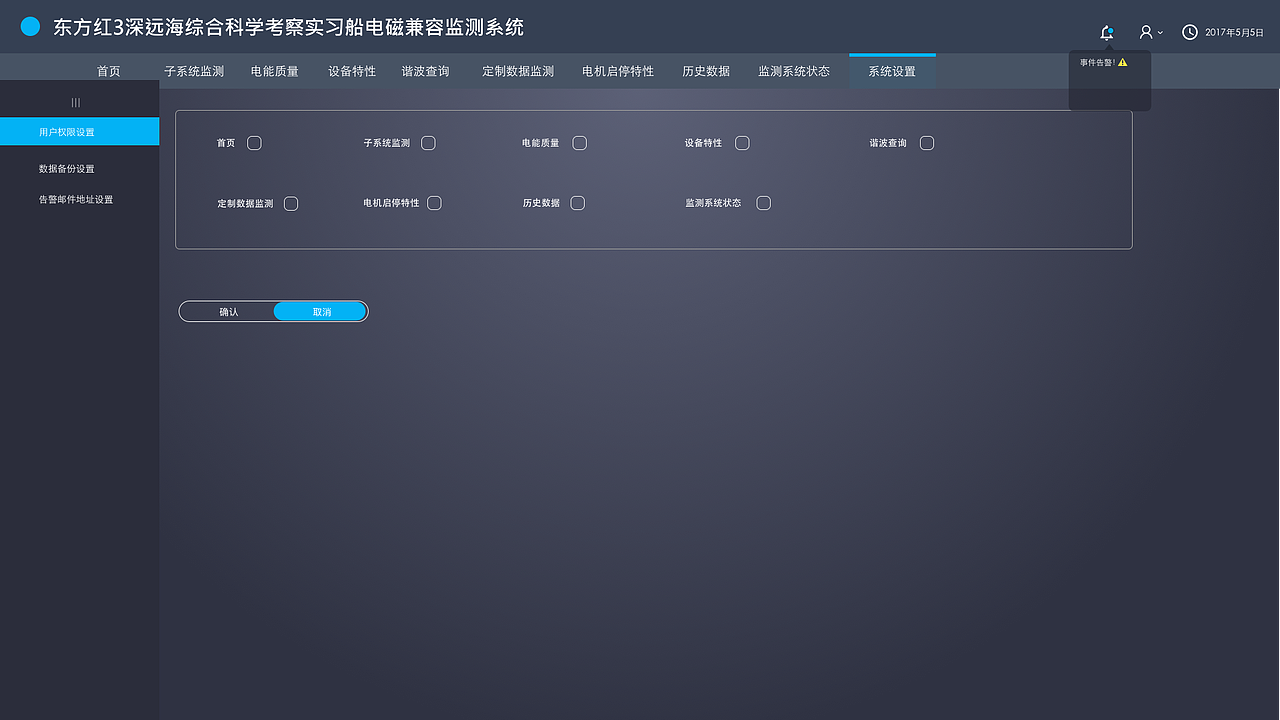Screen dimensions: 1280x720
Task: Collapse sidebar using three-bar handle
Action: coord(76,102)
